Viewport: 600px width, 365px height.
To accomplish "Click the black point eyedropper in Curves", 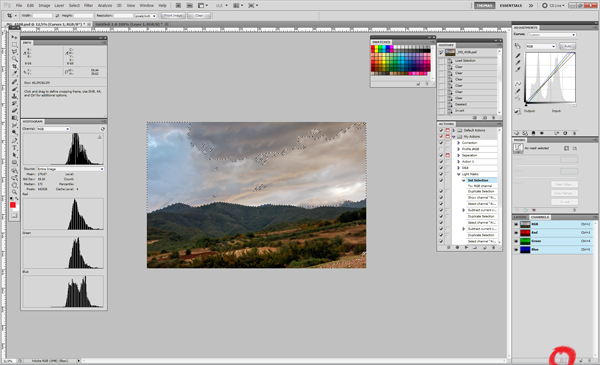I will point(518,56).
